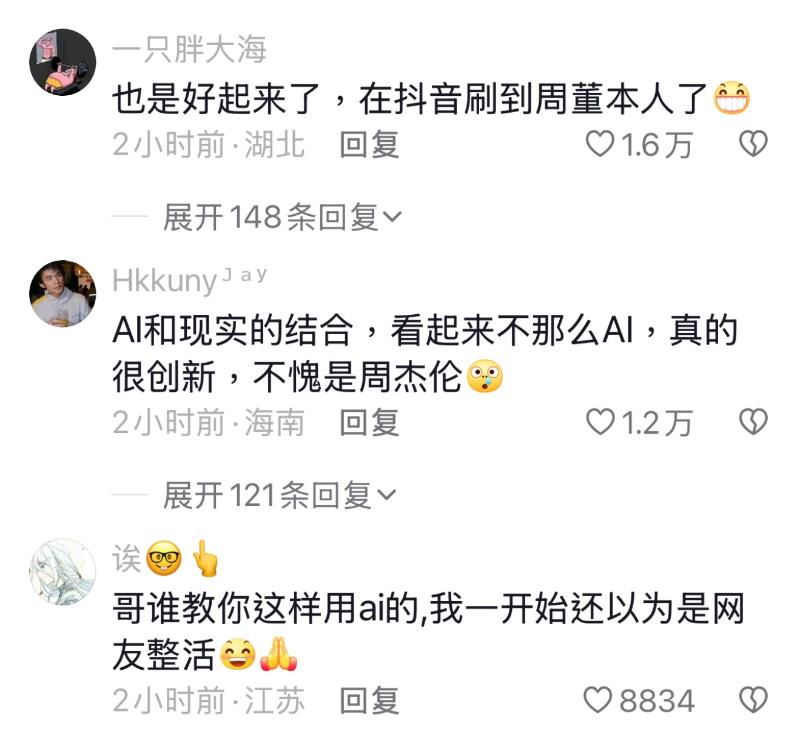Image resolution: width=800 pixels, height=740 pixels.
Task: Like Hkkuny's comment about AI和现实的结合
Action: pyautogui.click(x=599, y=422)
